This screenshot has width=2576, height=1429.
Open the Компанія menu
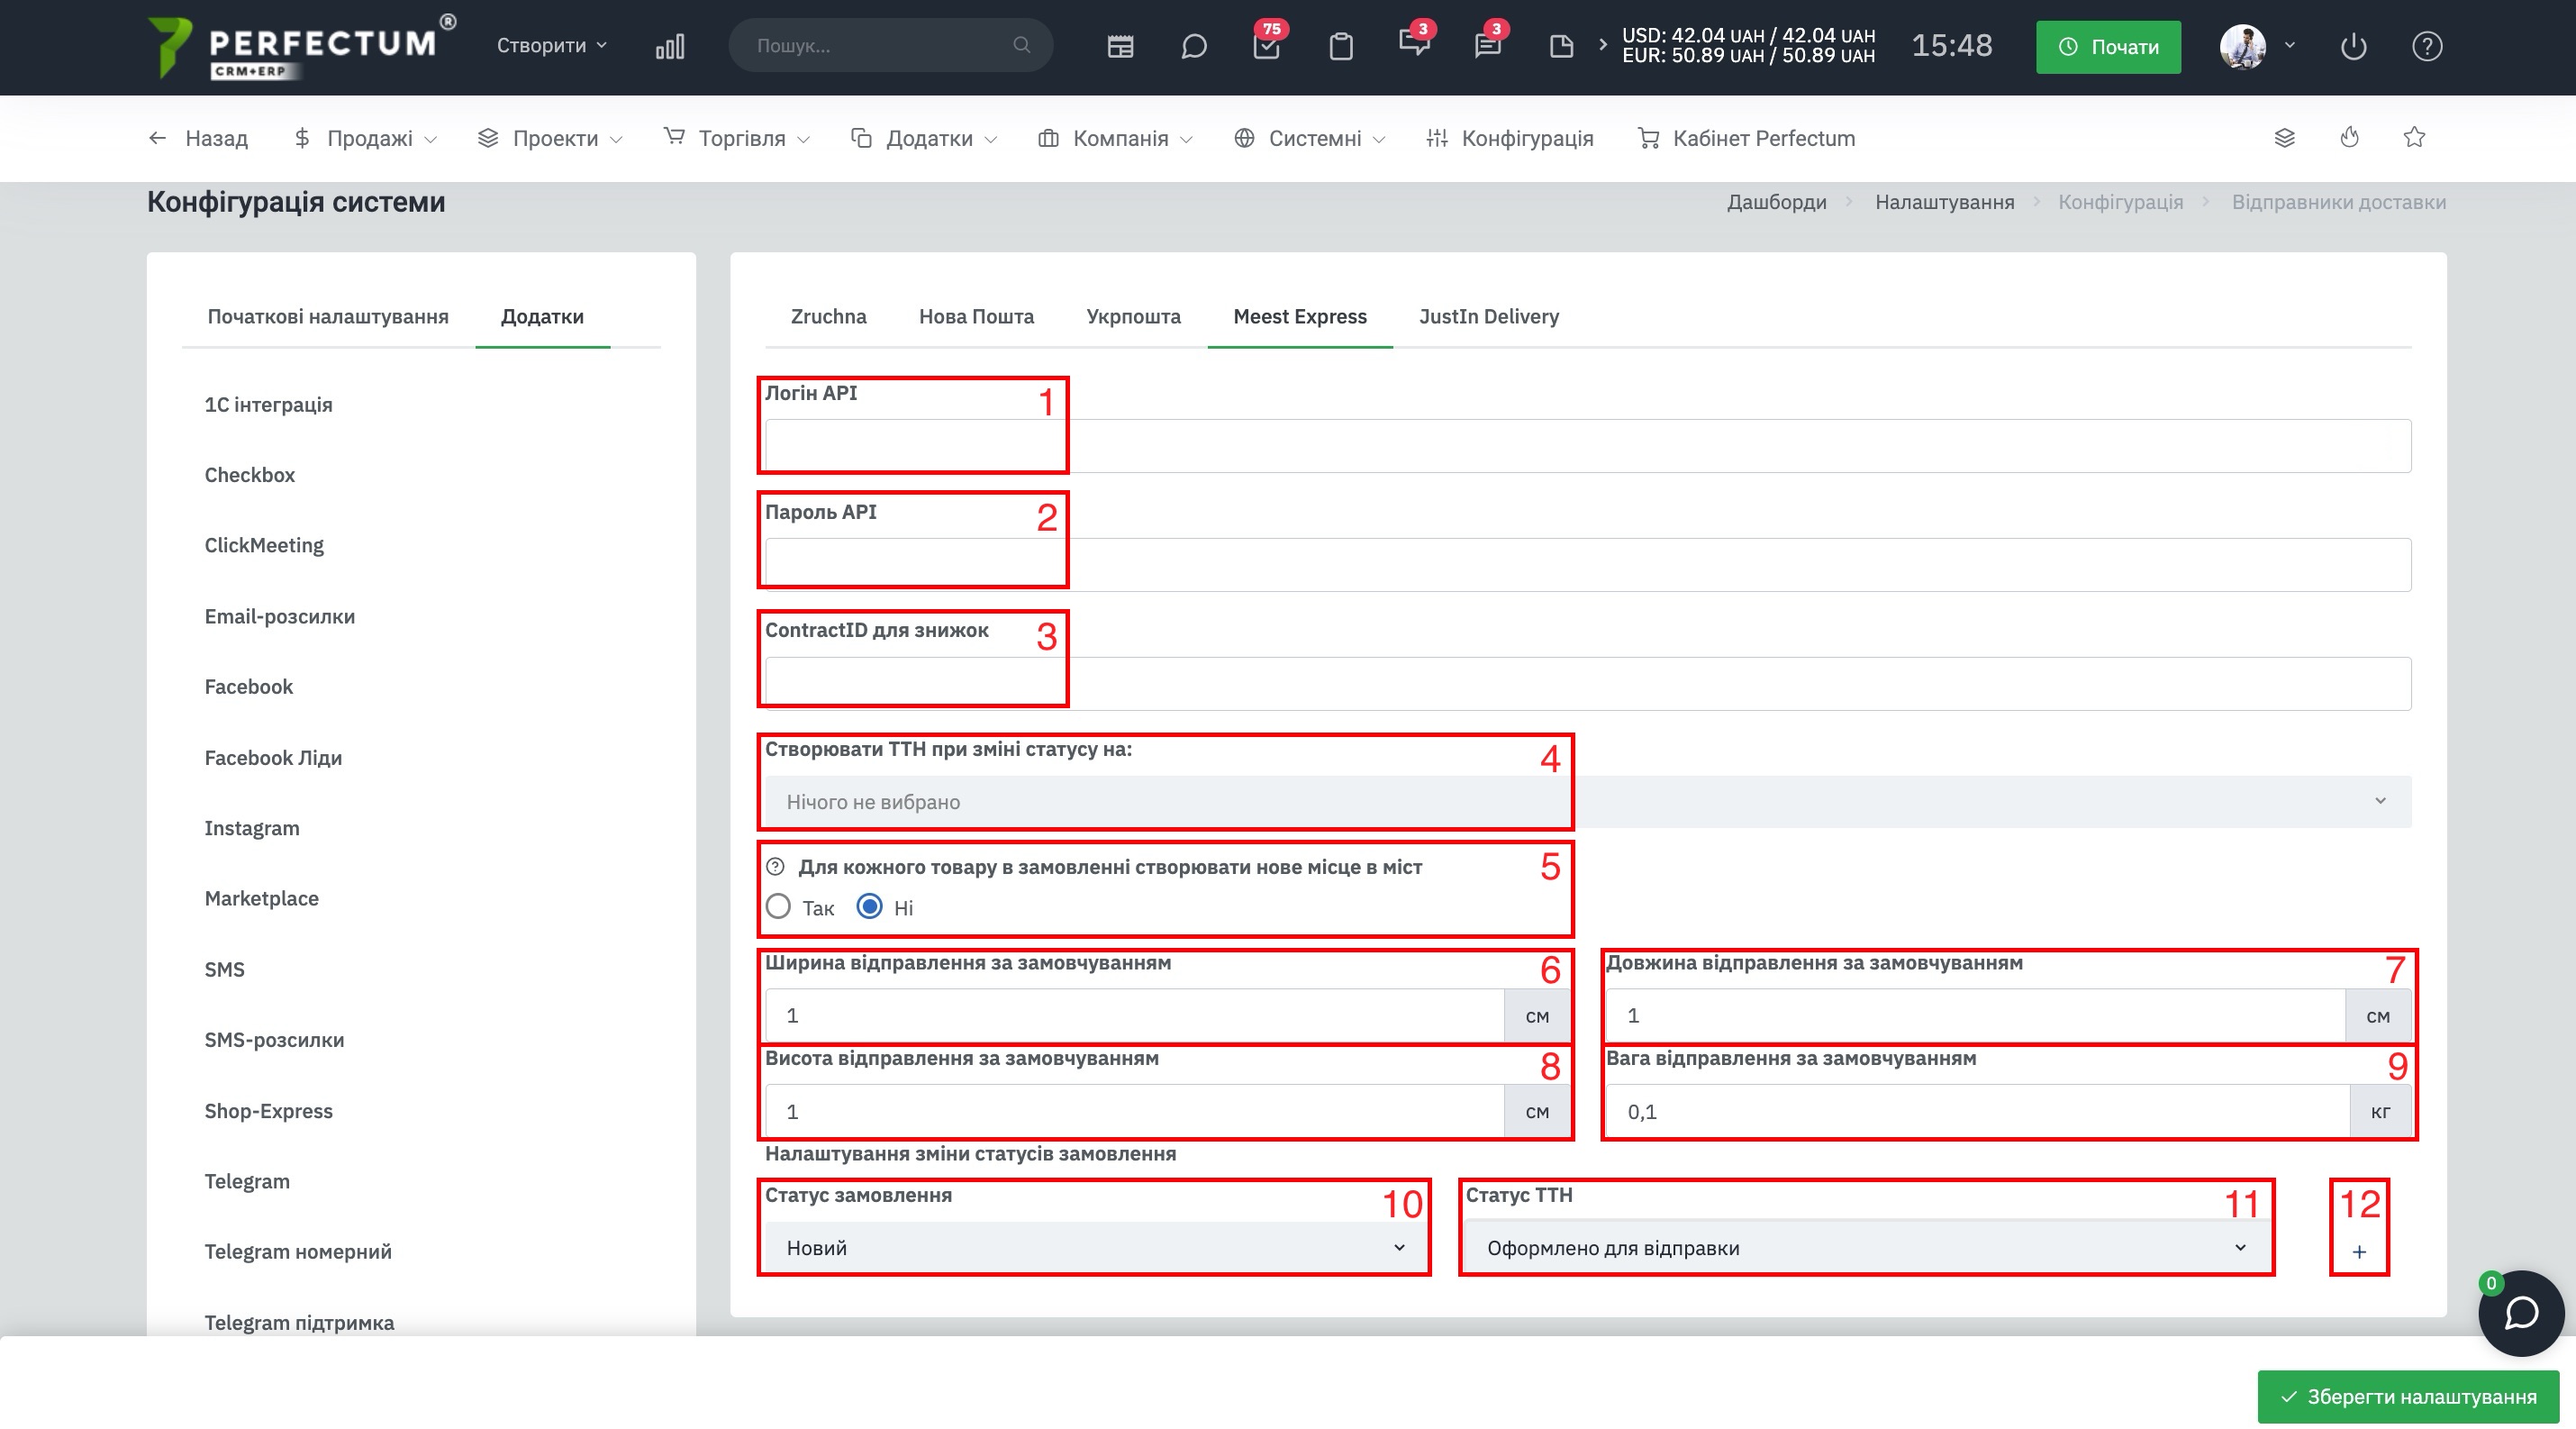[1115, 138]
